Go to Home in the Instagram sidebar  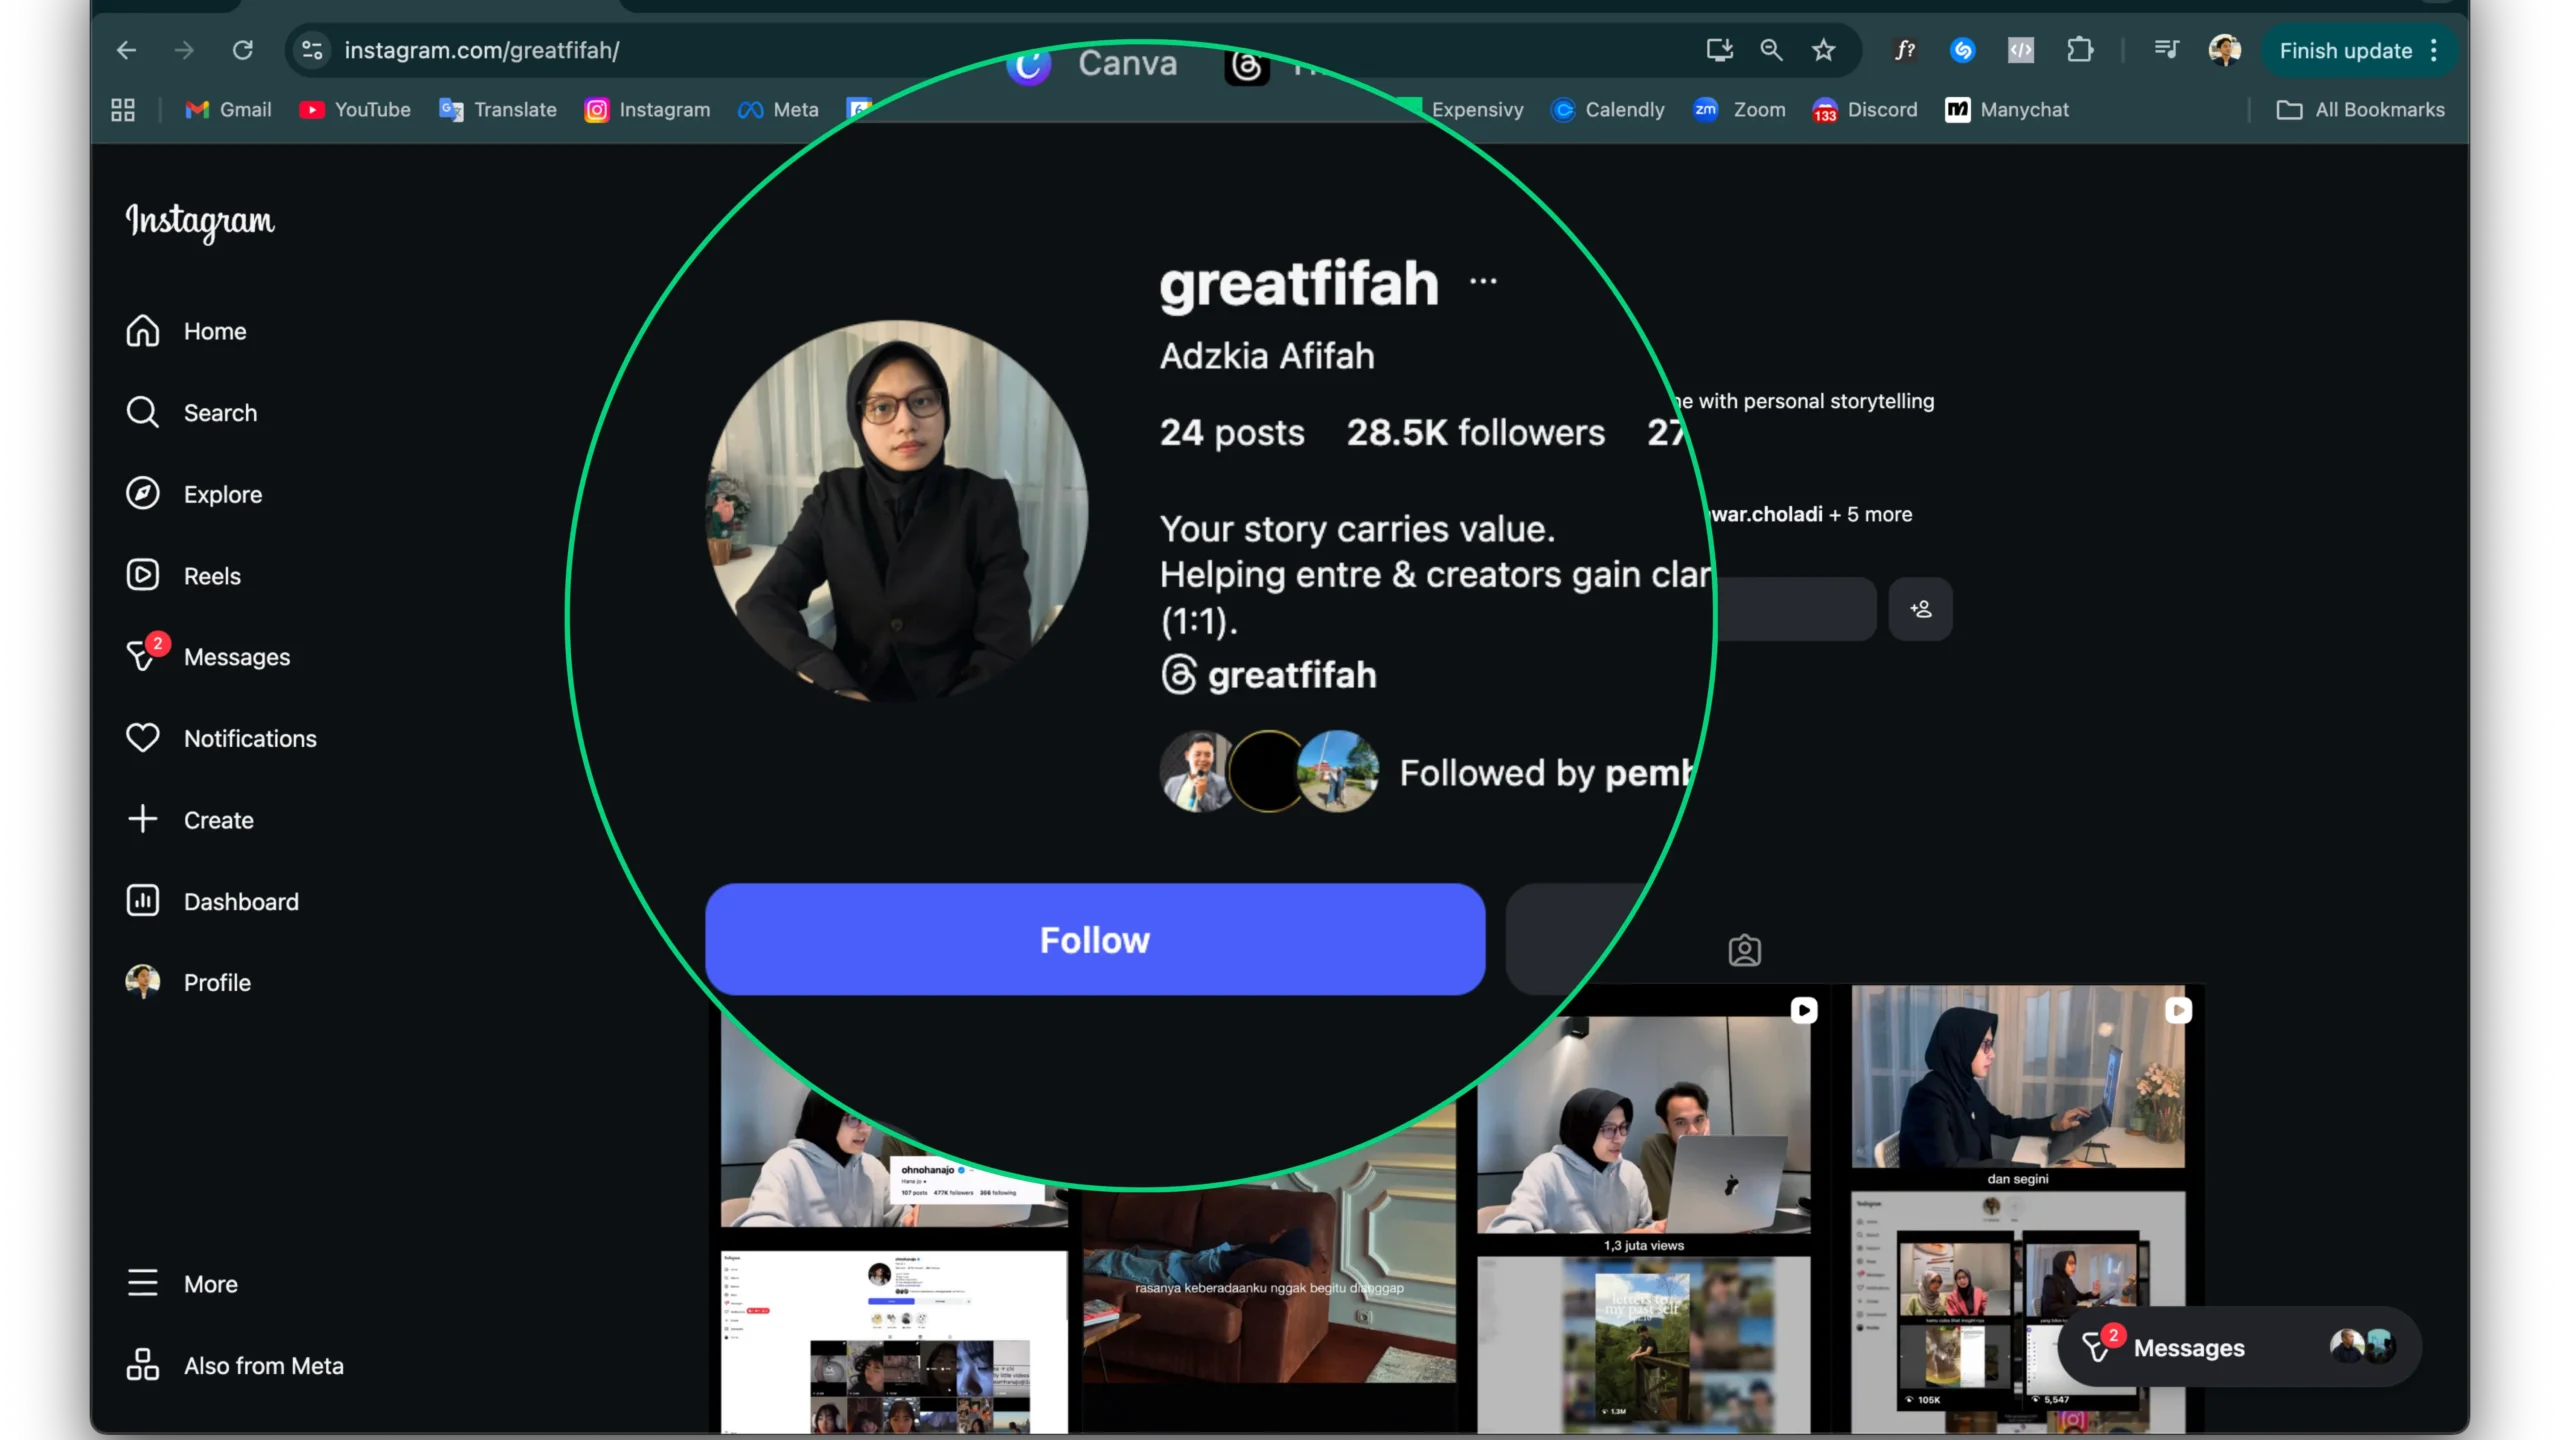click(186, 331)
